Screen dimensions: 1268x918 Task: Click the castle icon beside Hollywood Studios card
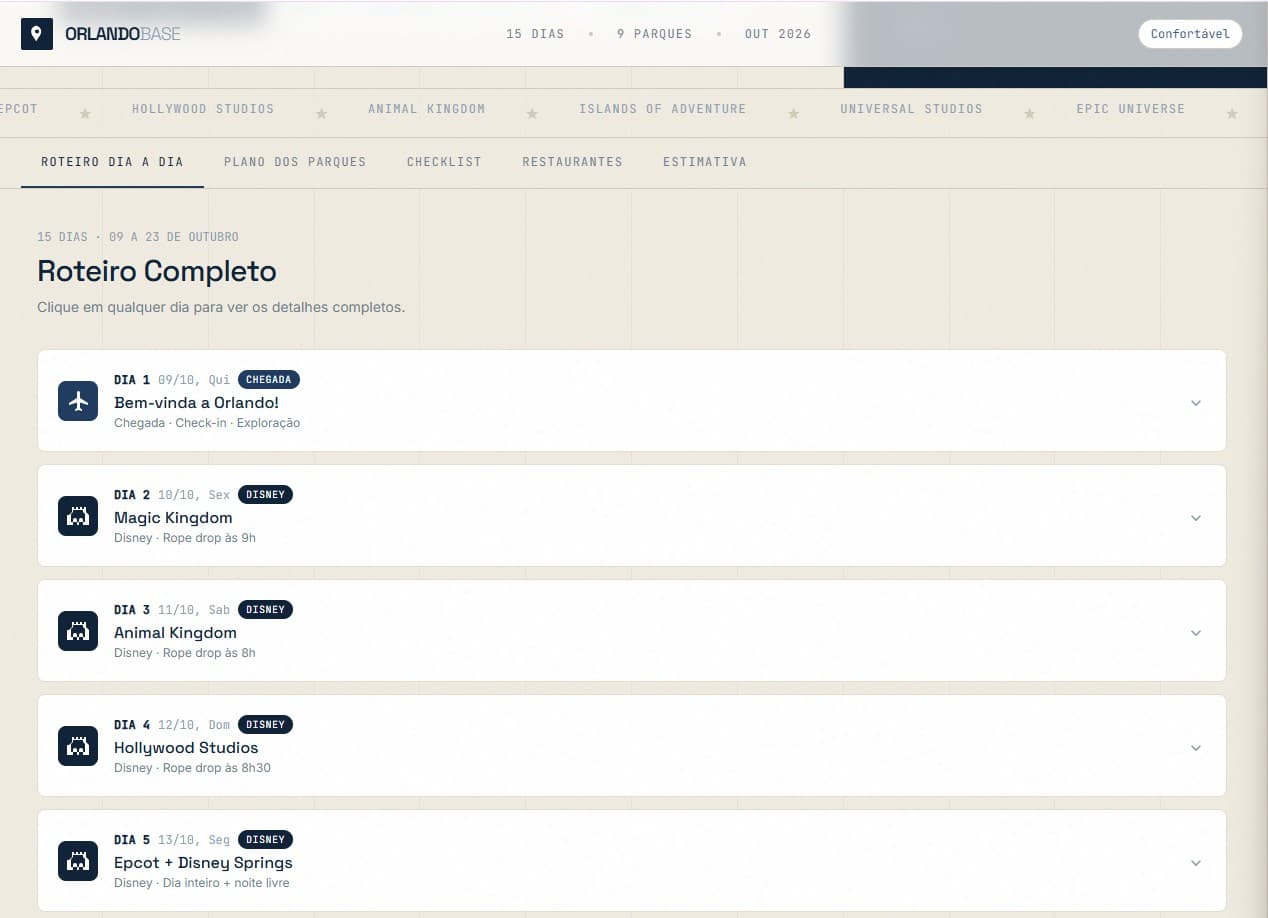[78, 746]
